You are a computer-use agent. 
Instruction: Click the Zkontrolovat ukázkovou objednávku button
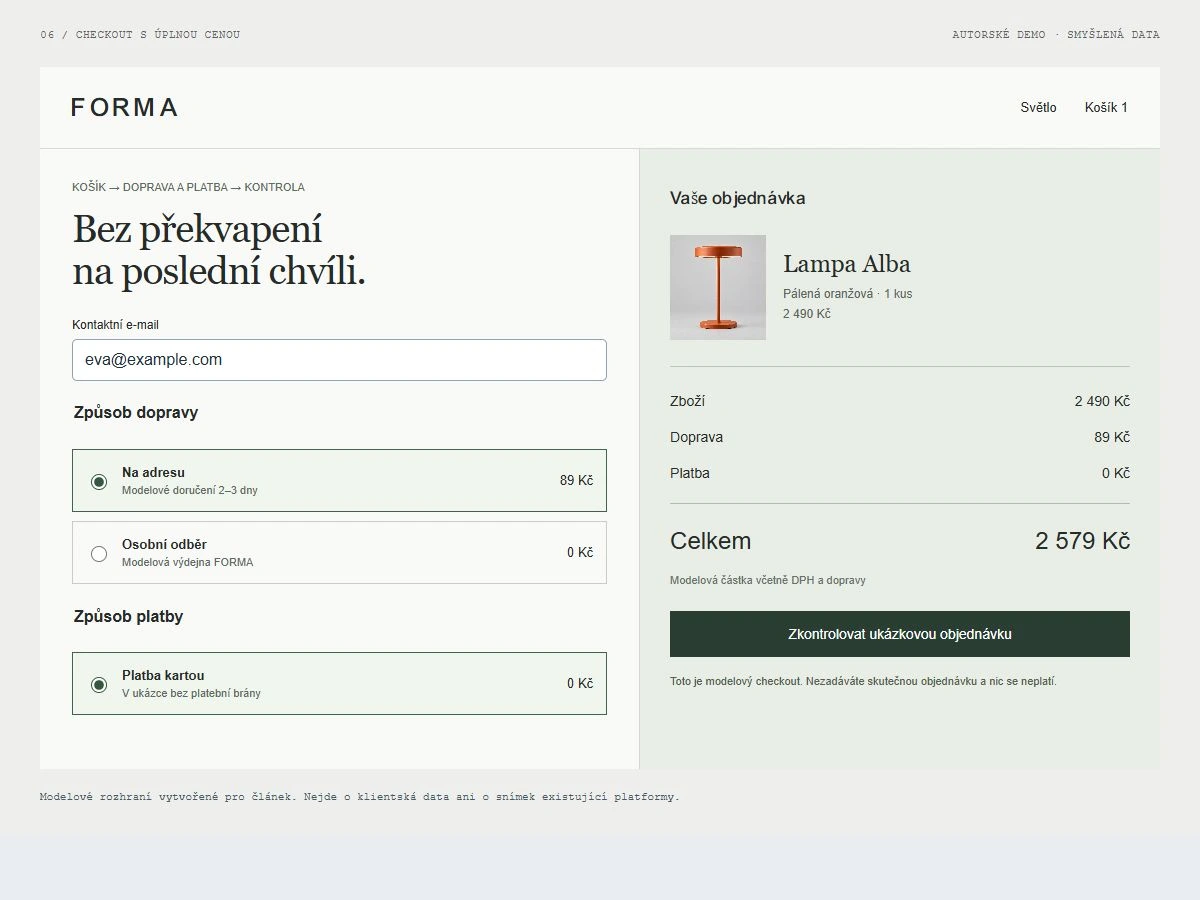pyautogui.click(x=900, y=634)
